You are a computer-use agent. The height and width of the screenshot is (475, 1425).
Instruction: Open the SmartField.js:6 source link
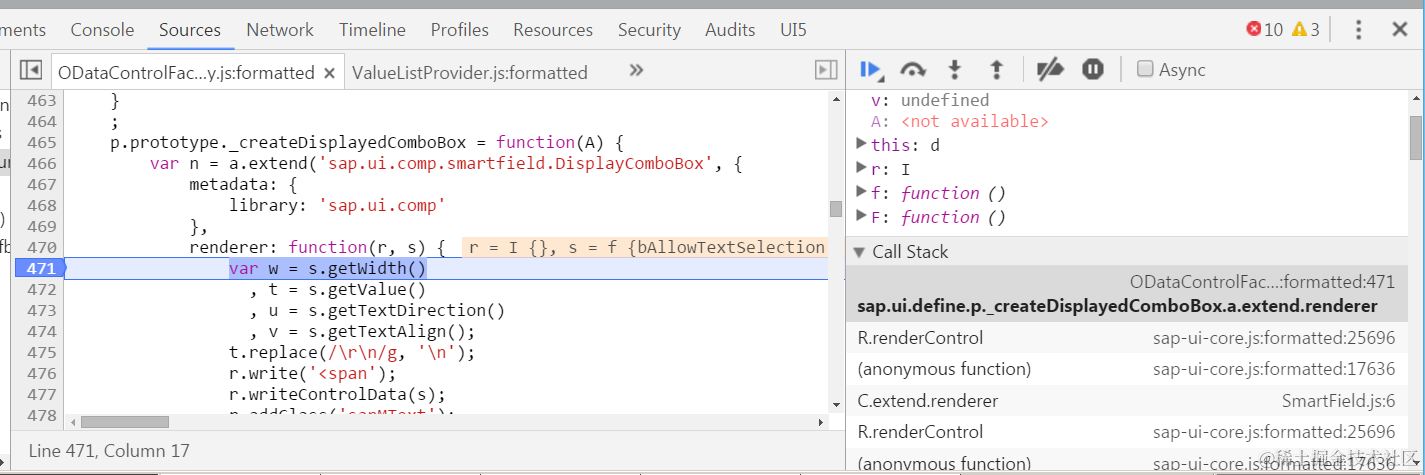(x=1338, y=401)
